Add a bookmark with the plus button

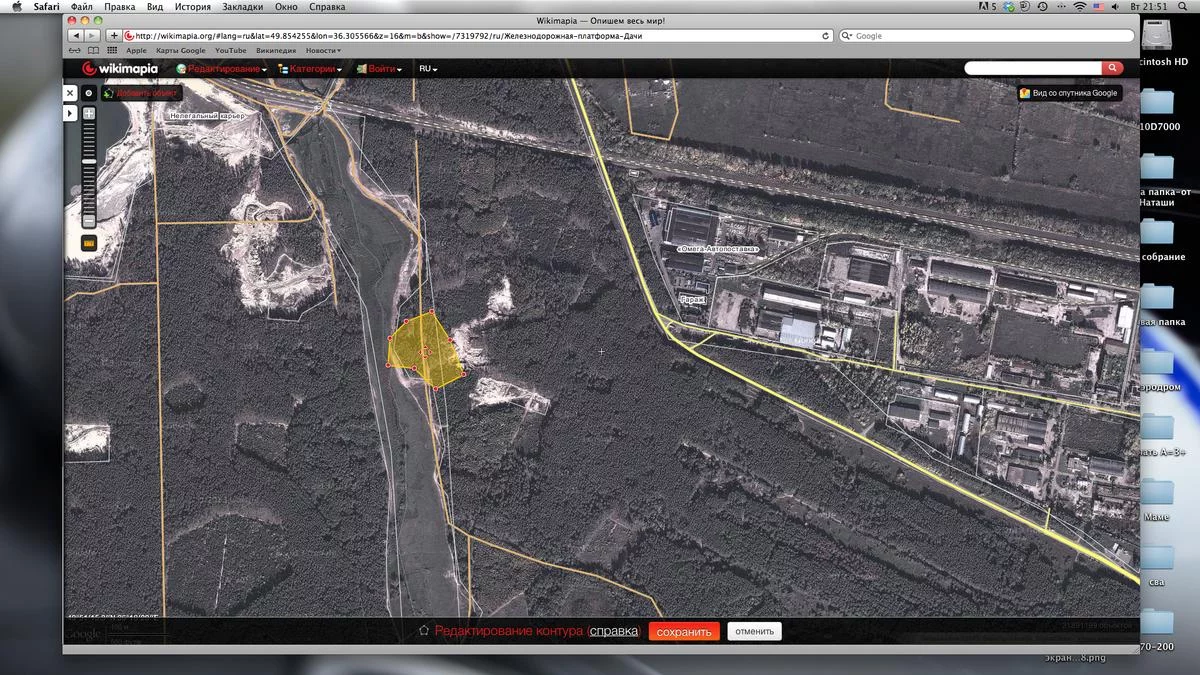point(114,36)
